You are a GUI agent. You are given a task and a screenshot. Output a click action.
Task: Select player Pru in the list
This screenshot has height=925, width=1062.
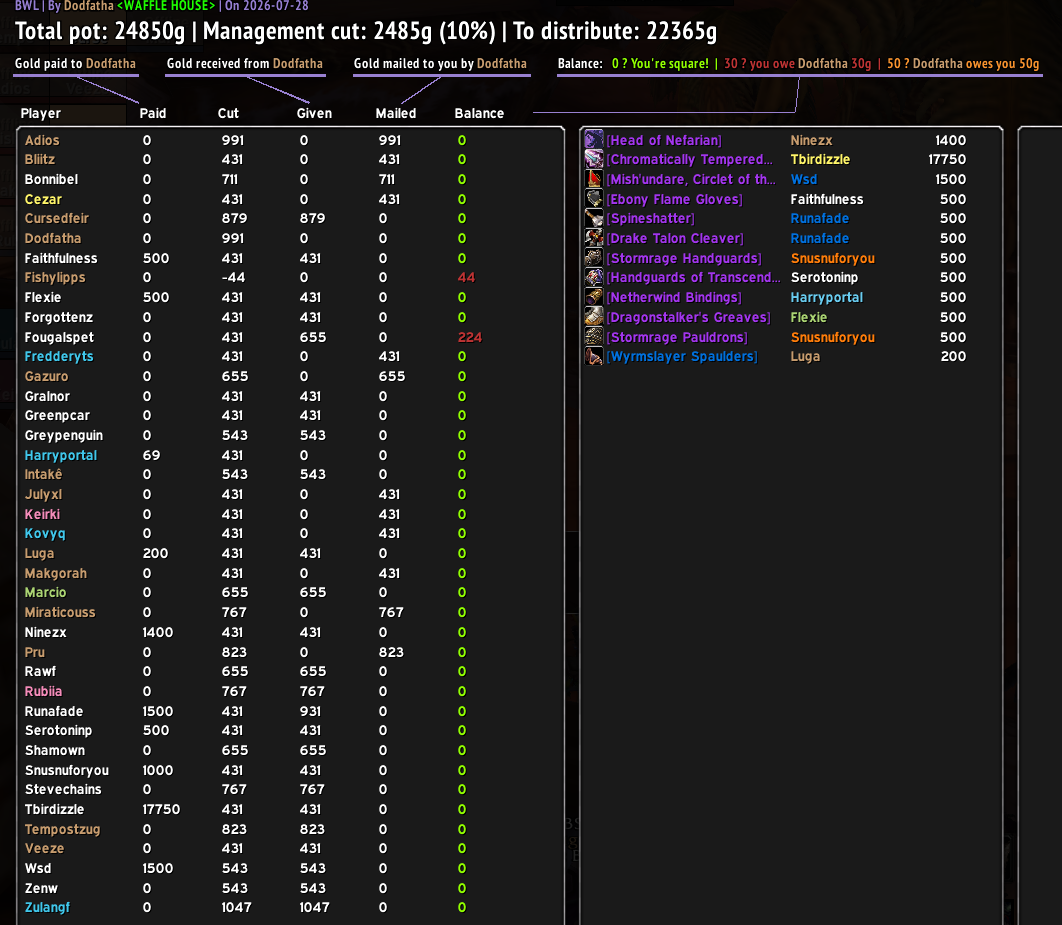35,653
